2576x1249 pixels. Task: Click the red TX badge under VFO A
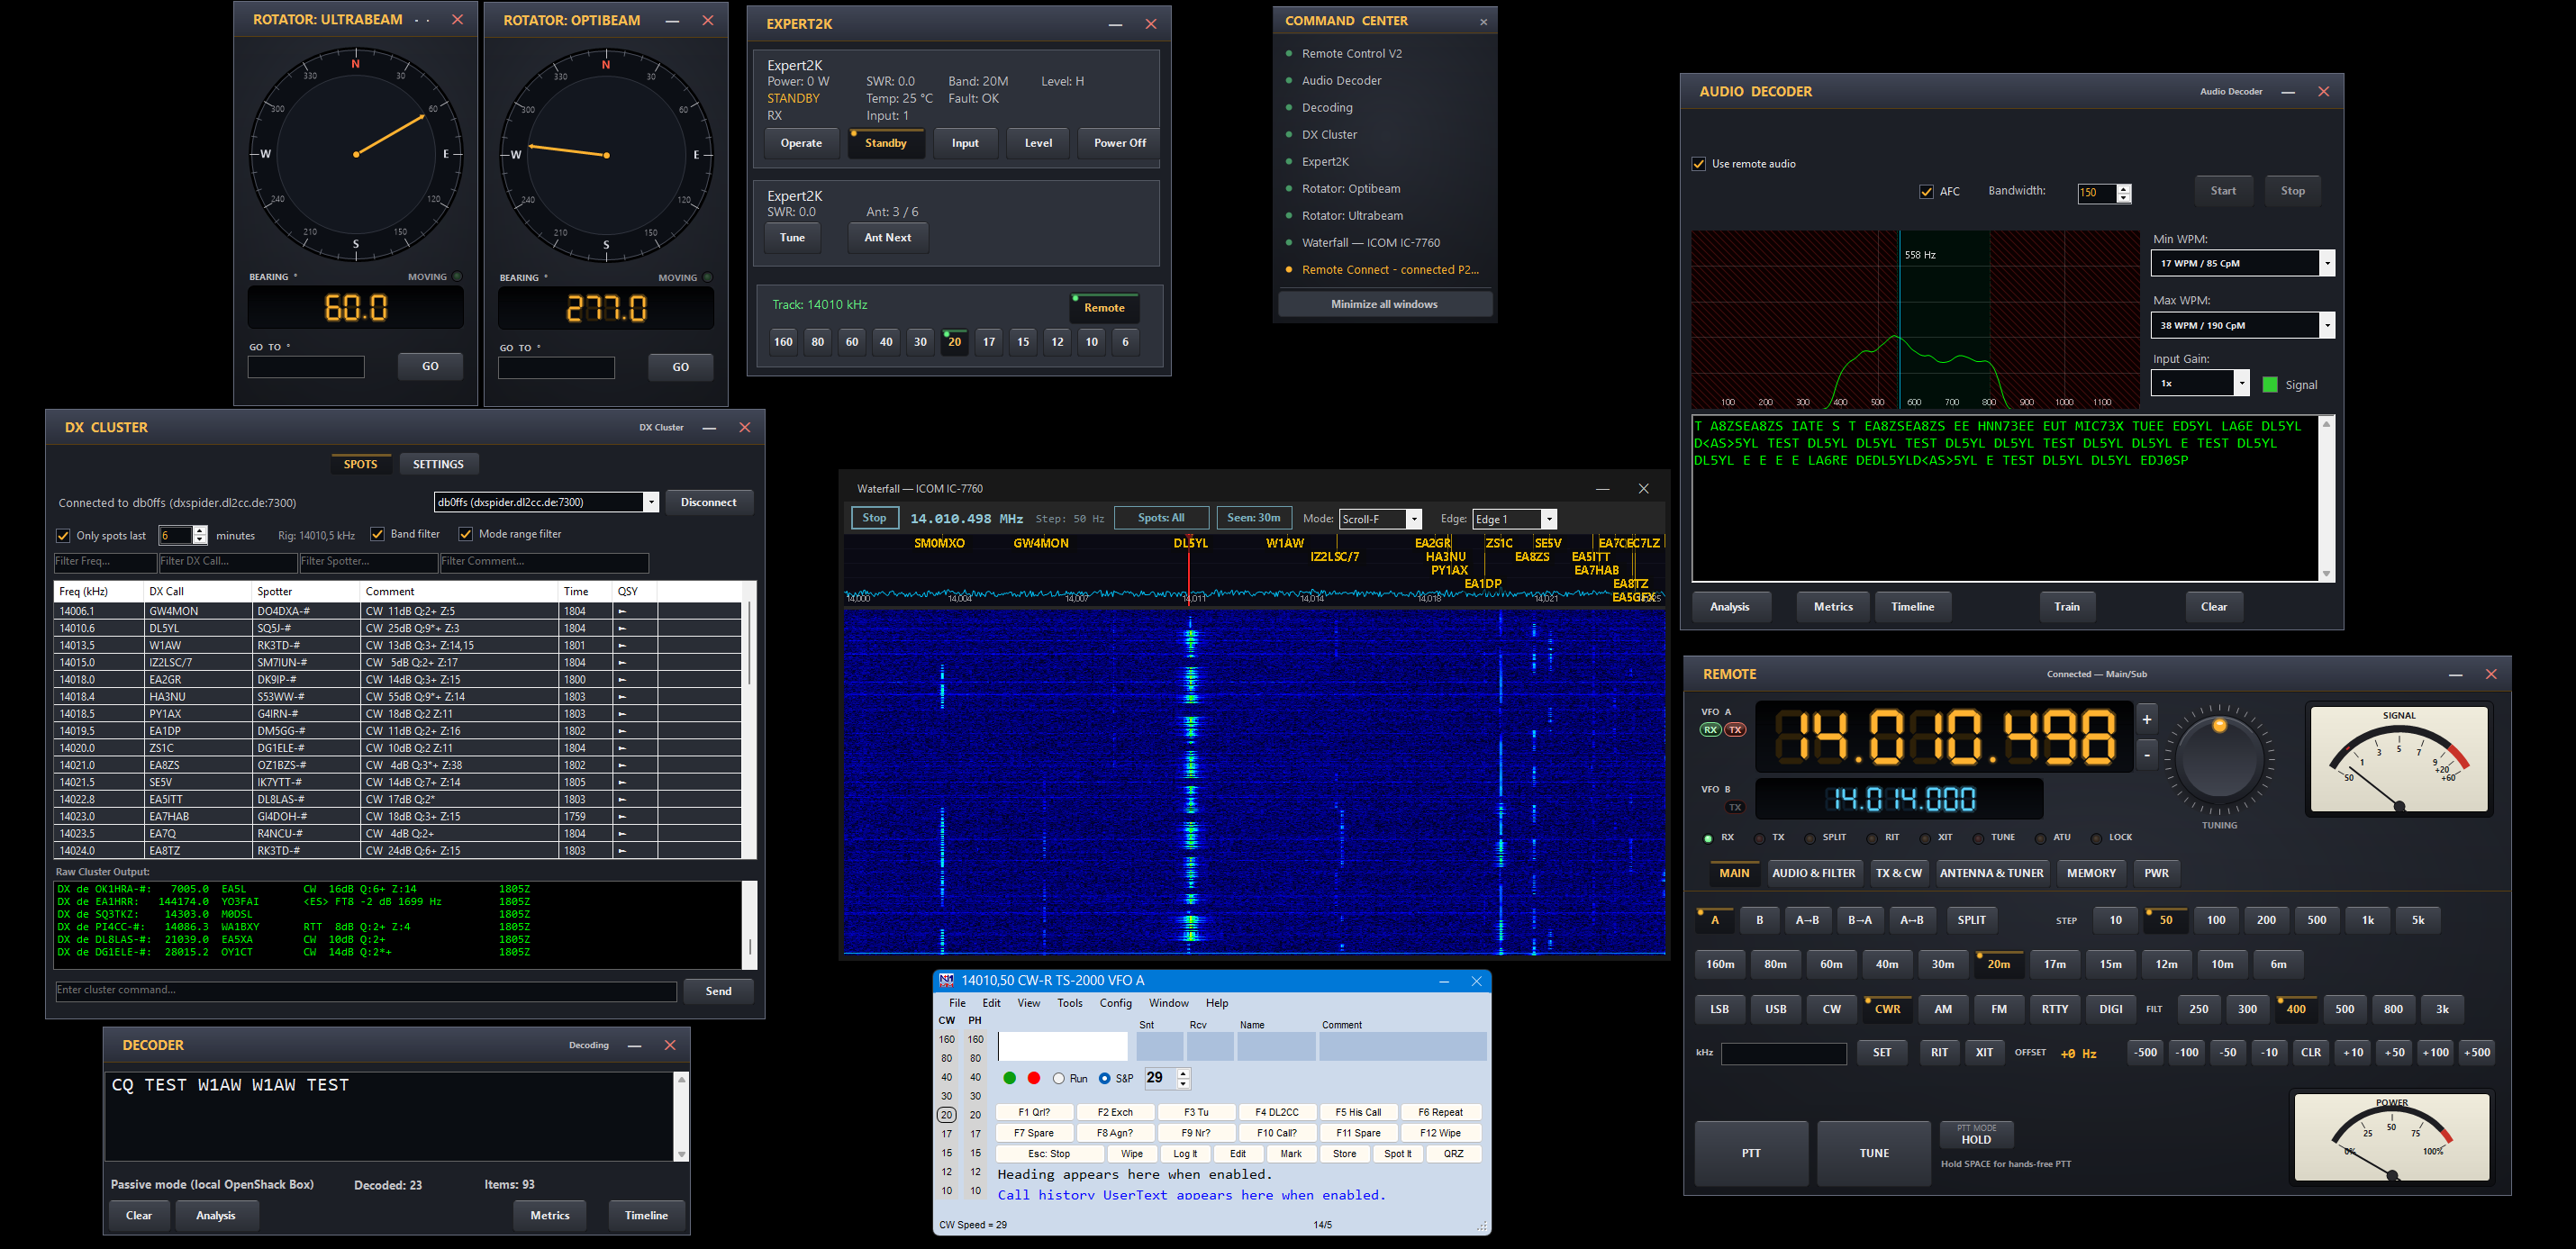[1735, 729]
